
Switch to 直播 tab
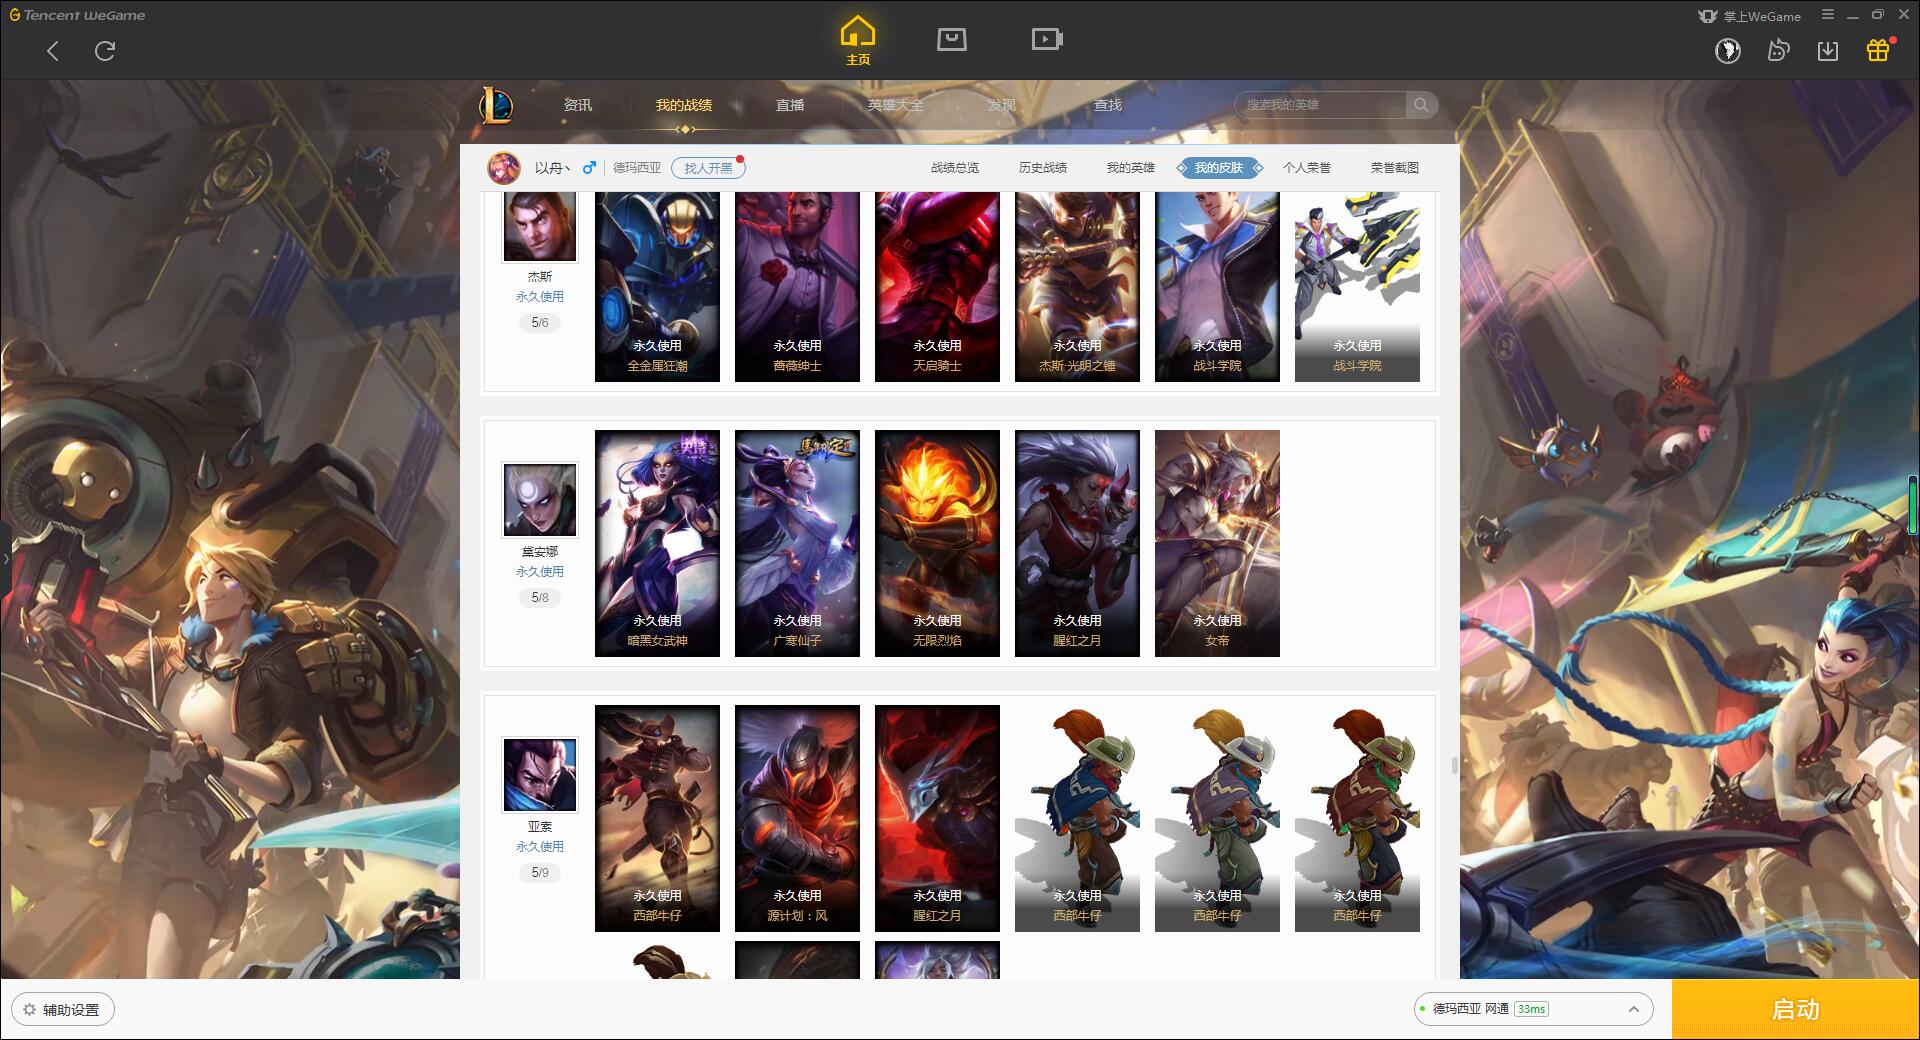point(790,105)
